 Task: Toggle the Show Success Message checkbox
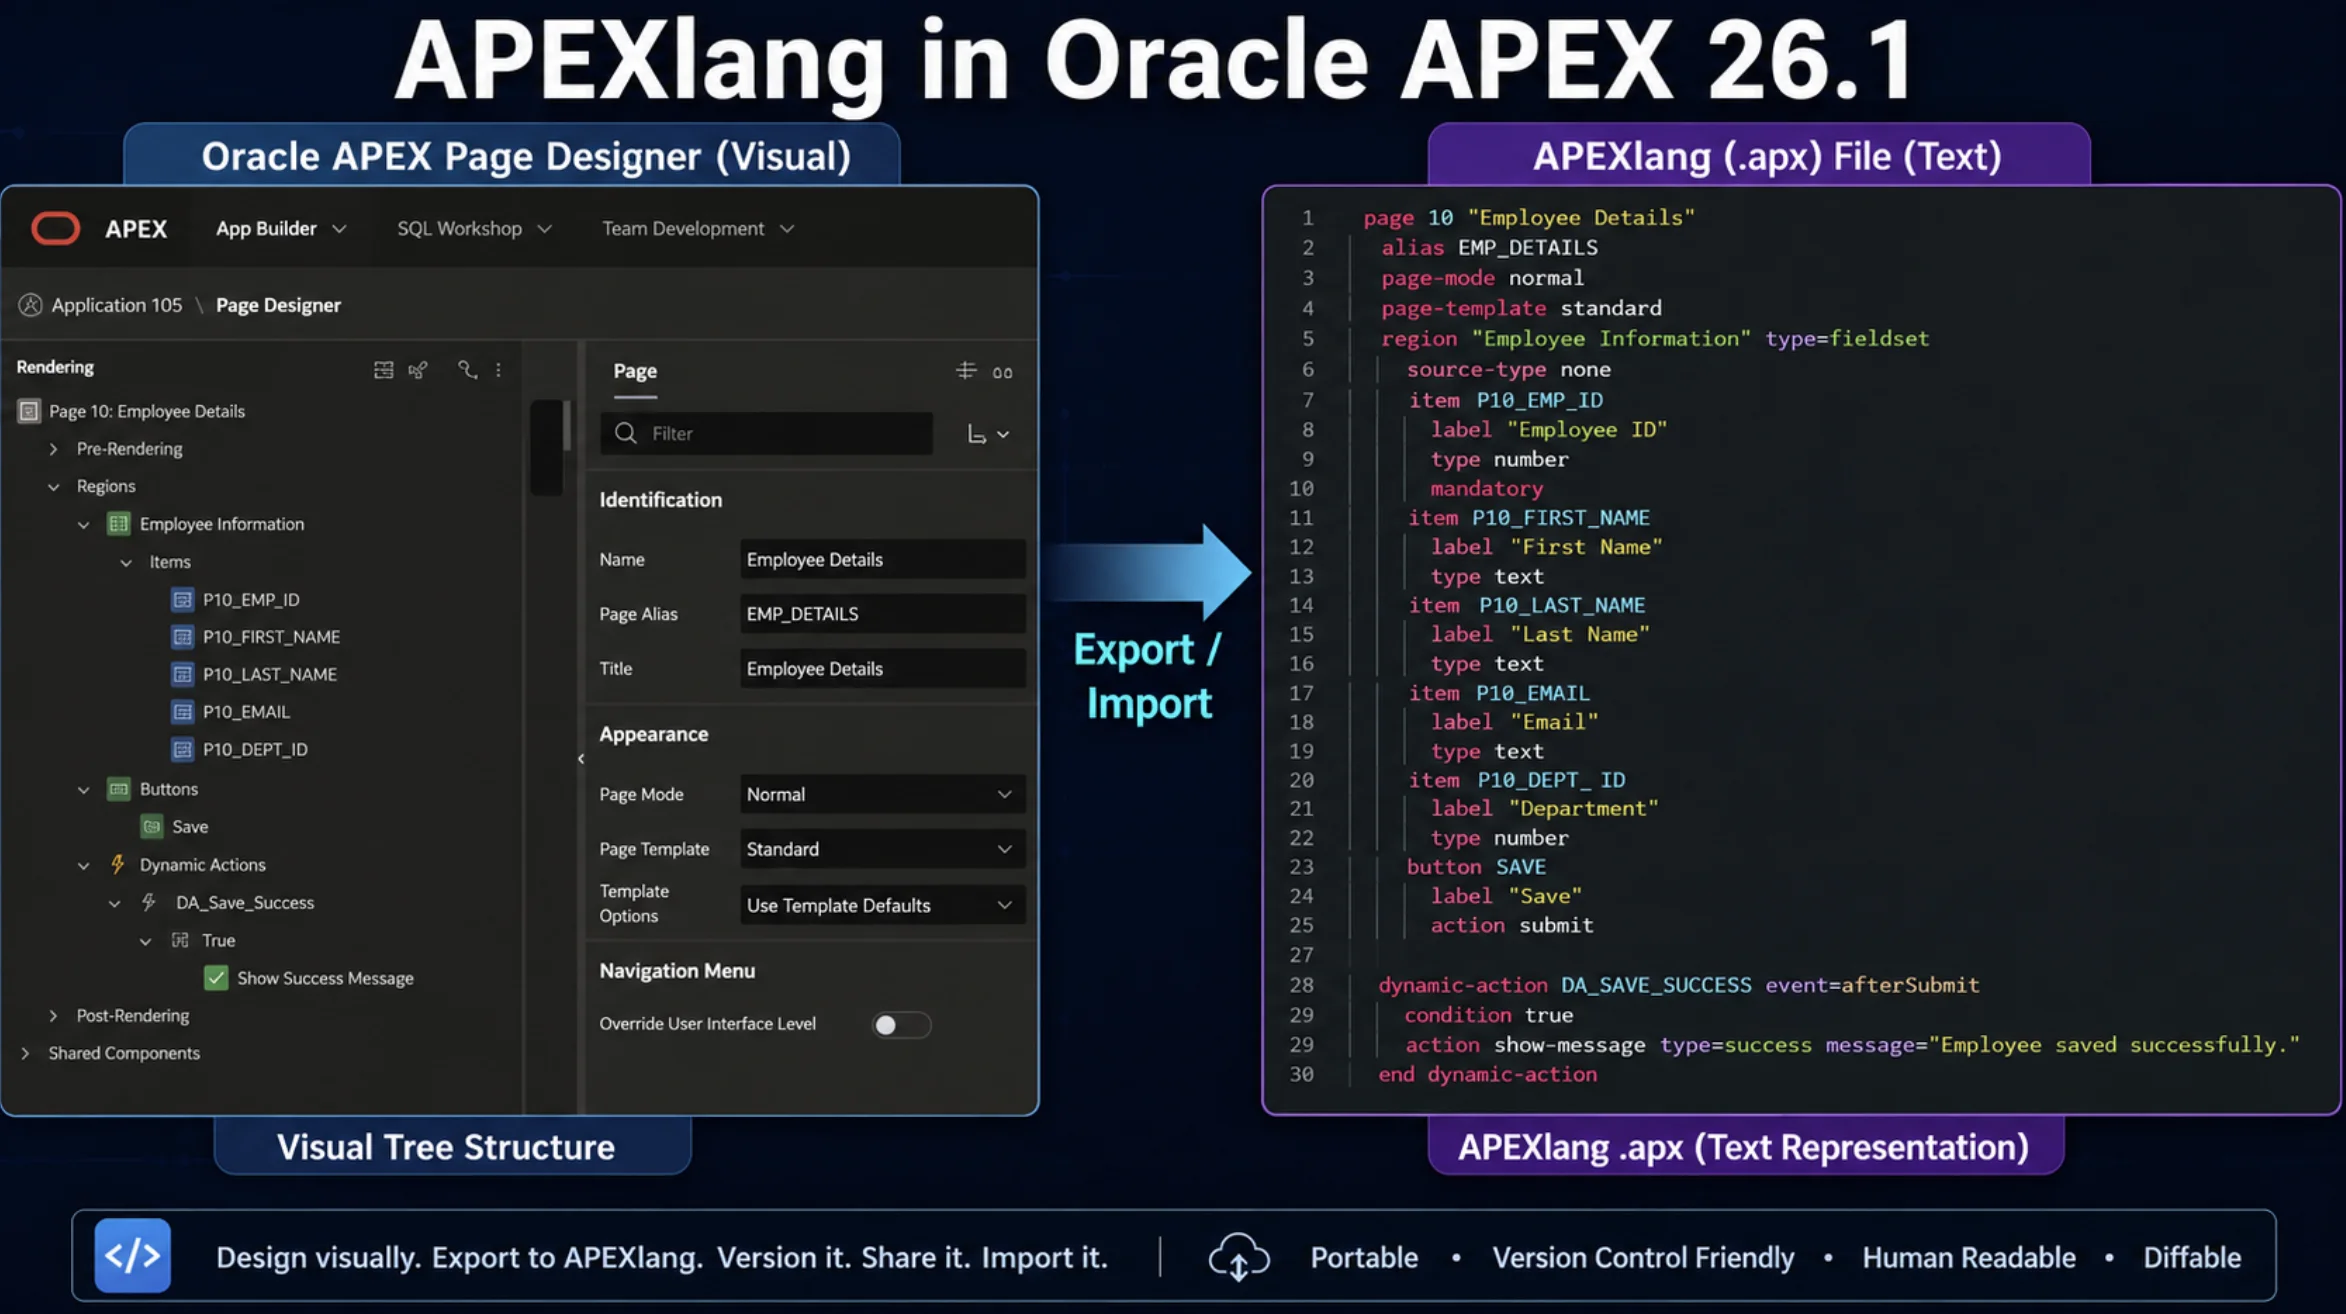coord(216,978)
